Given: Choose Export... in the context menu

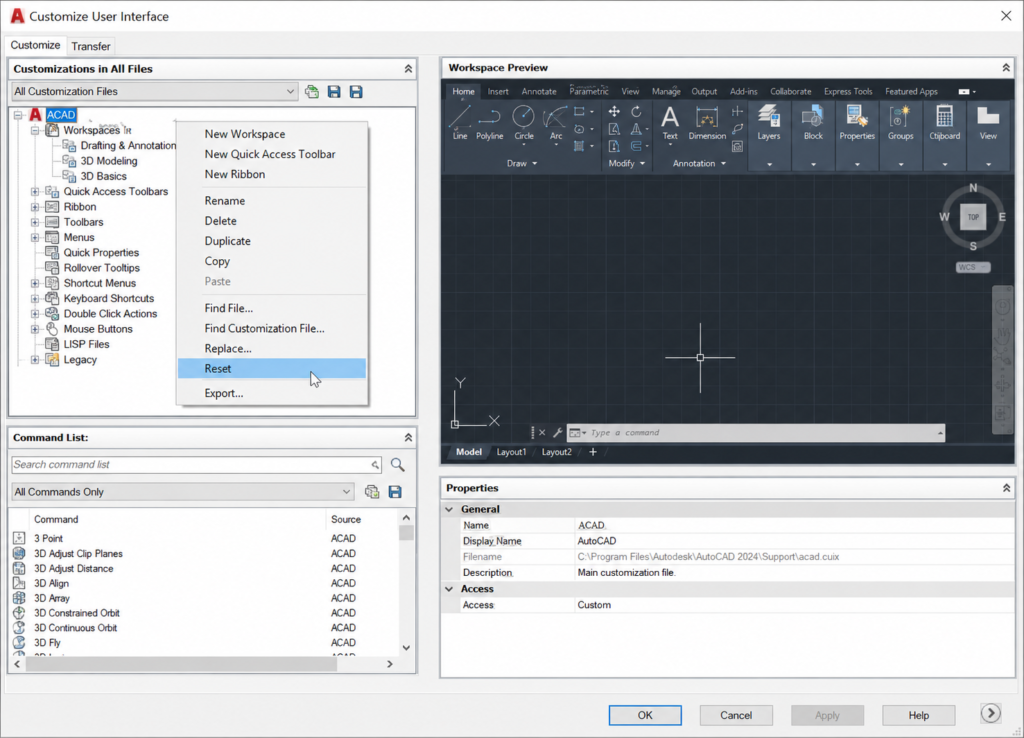Looking at the screenshot, I should click(x=271, y=393).
